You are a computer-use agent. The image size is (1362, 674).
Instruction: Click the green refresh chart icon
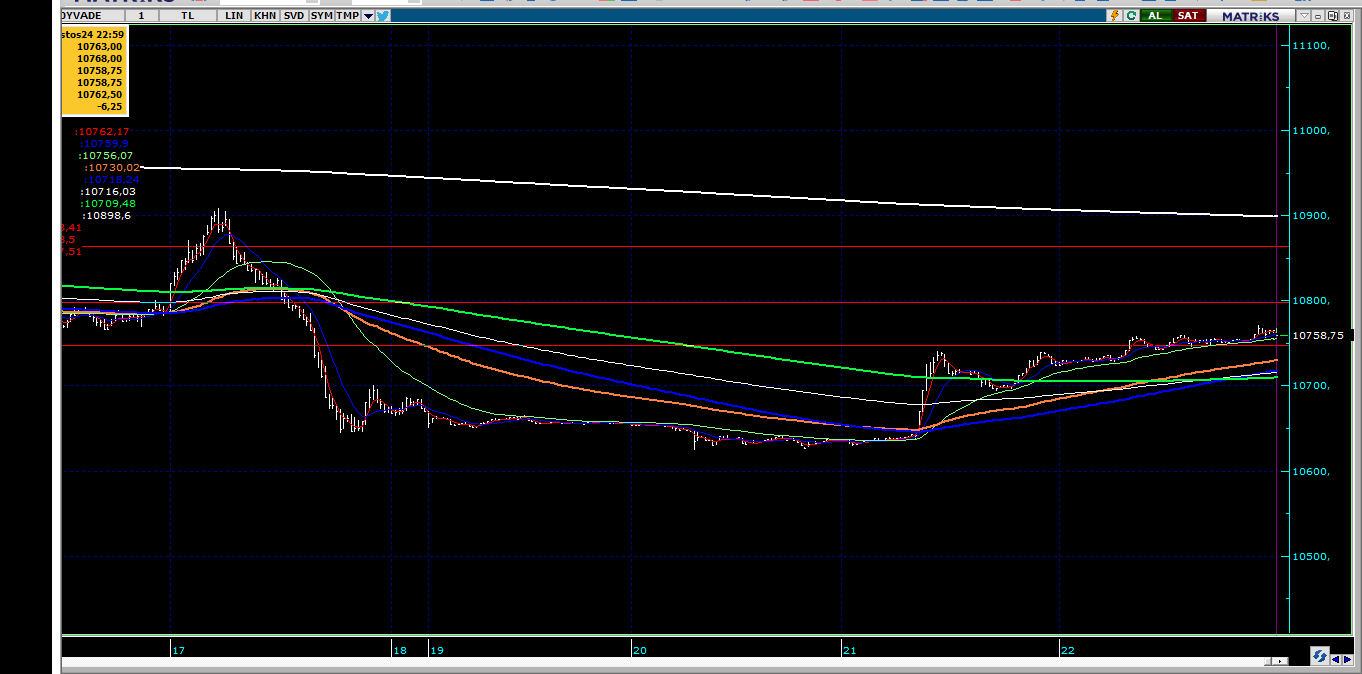(1131, 15)
